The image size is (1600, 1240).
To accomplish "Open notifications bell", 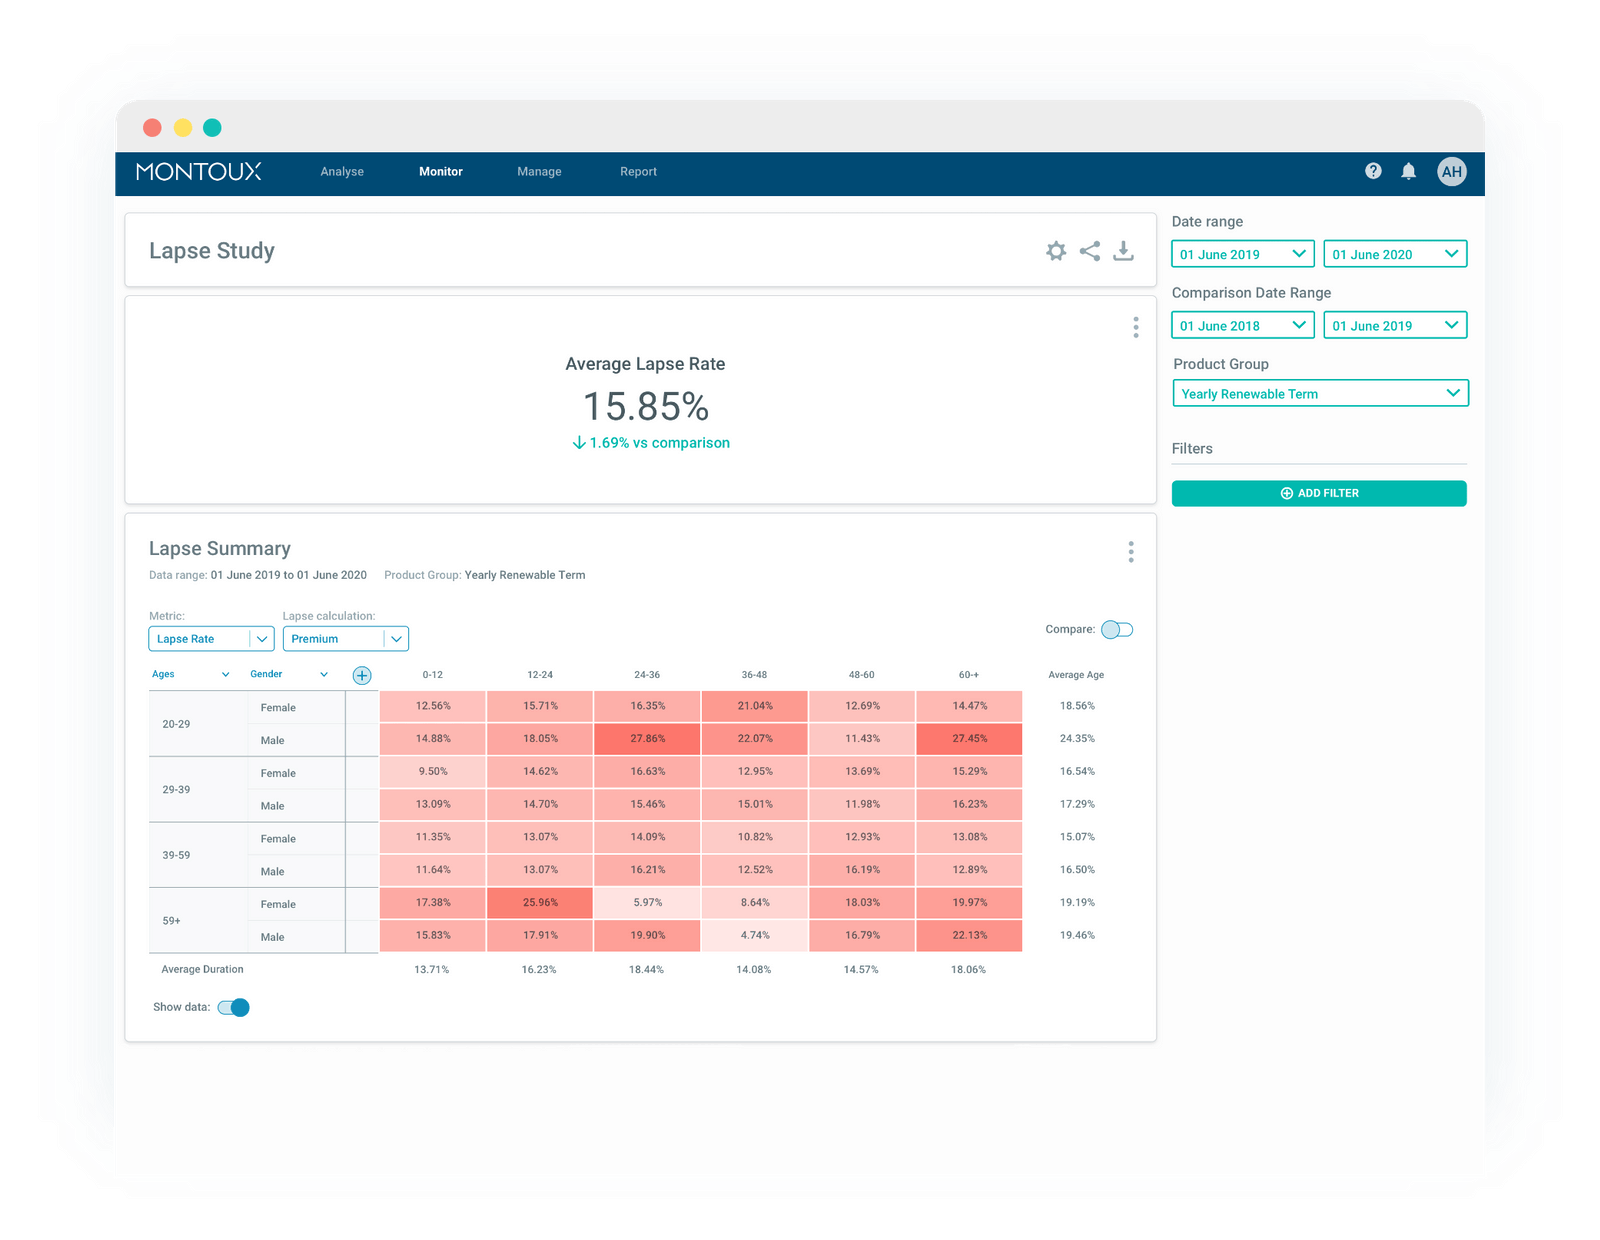I will click(1408, 171).
